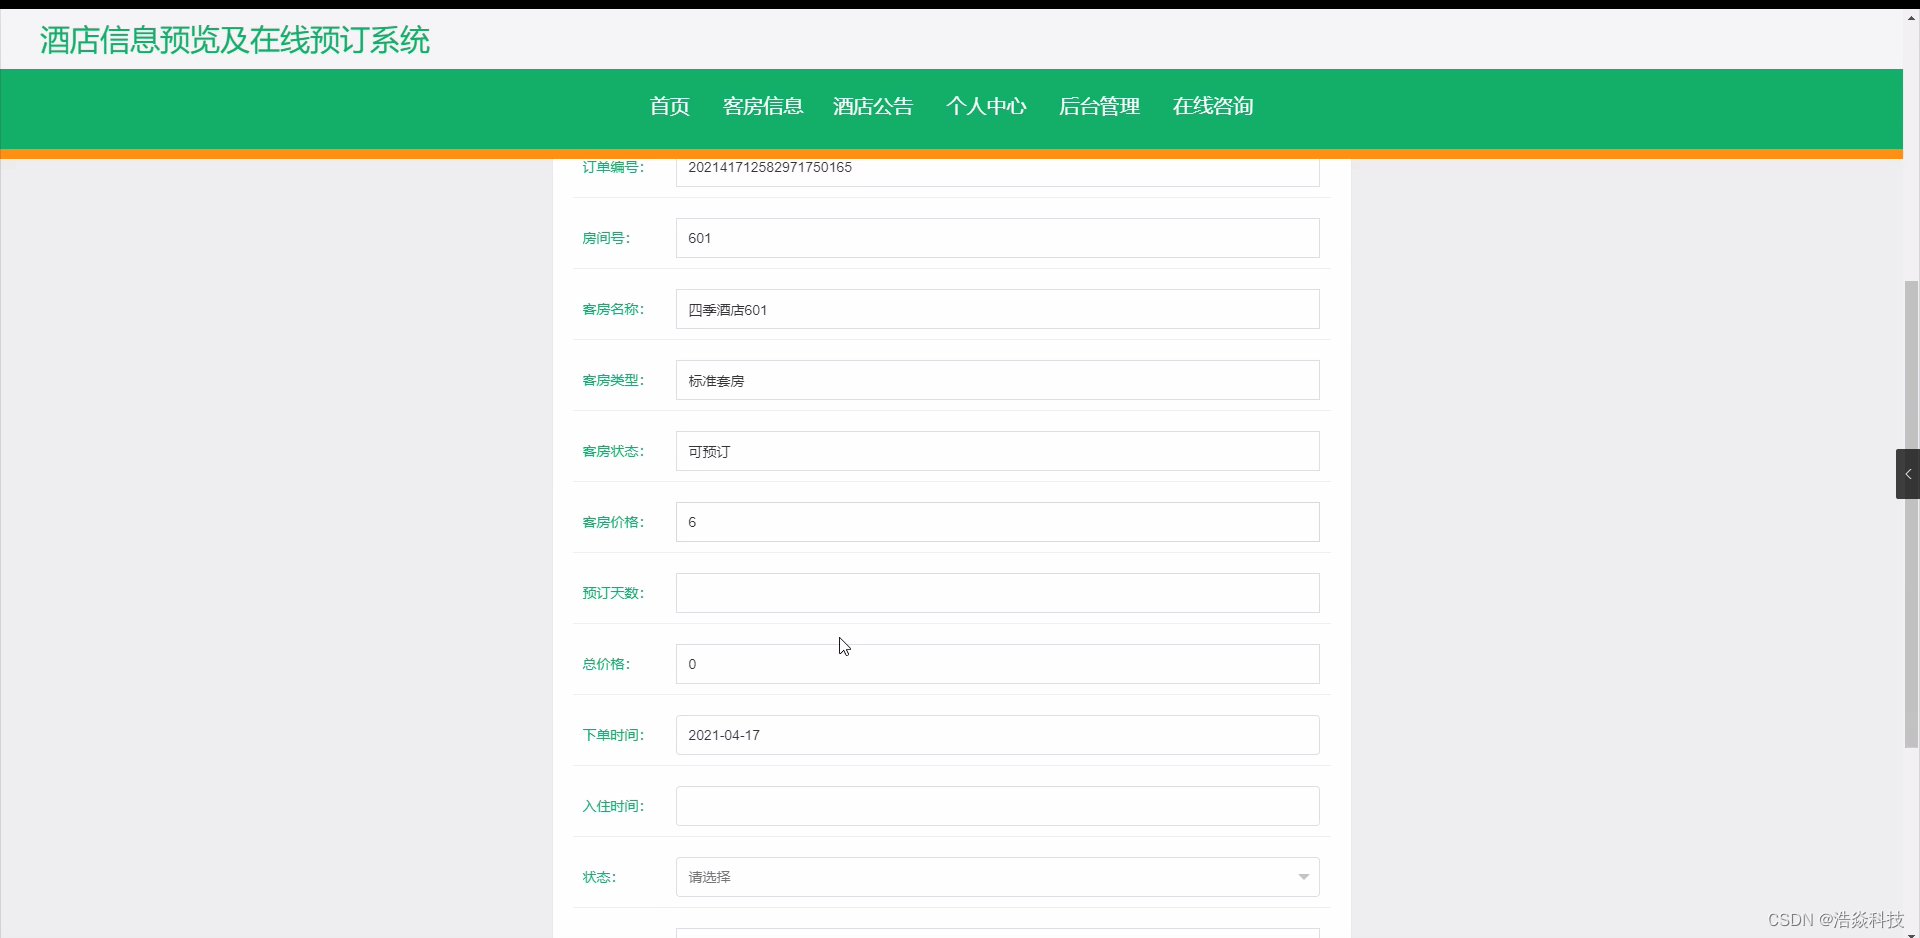Select the 订单编号 field with the order number
Viewport: 1920px width, 938px height.
click(x=997, y=168)
